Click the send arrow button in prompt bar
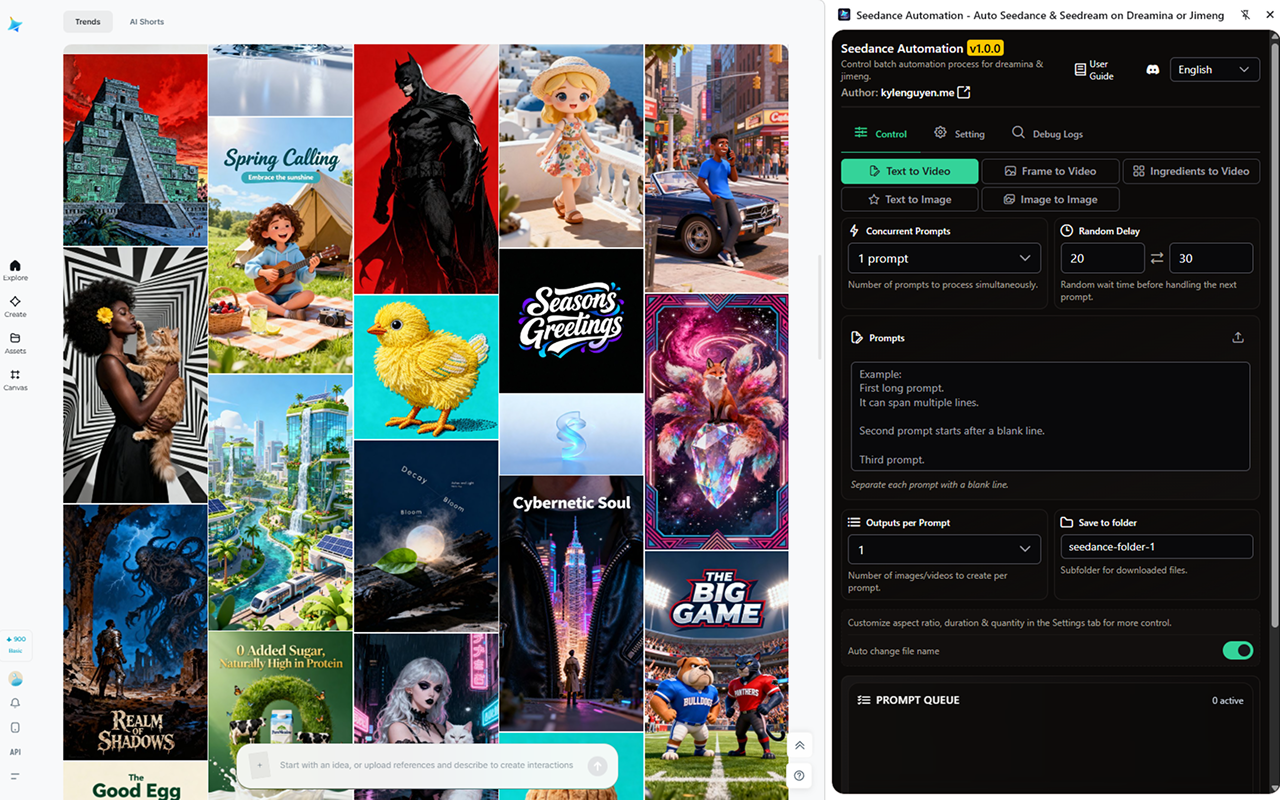This screenshot has width=1280, height=800. pyautogui.click(x=597, y=766)
